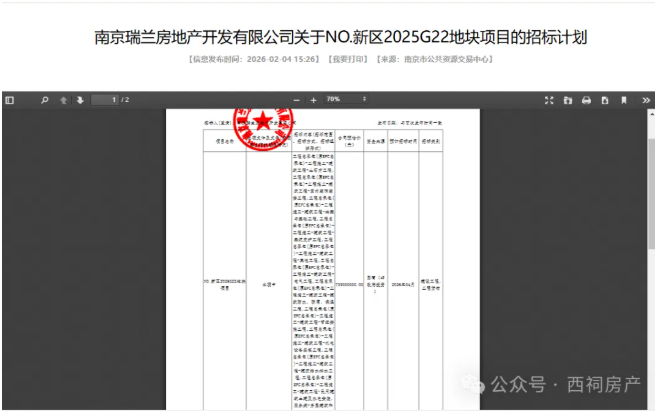Go to previous page arrow
Viewport: 655px width, 411px height.
[x=63, y=100]
